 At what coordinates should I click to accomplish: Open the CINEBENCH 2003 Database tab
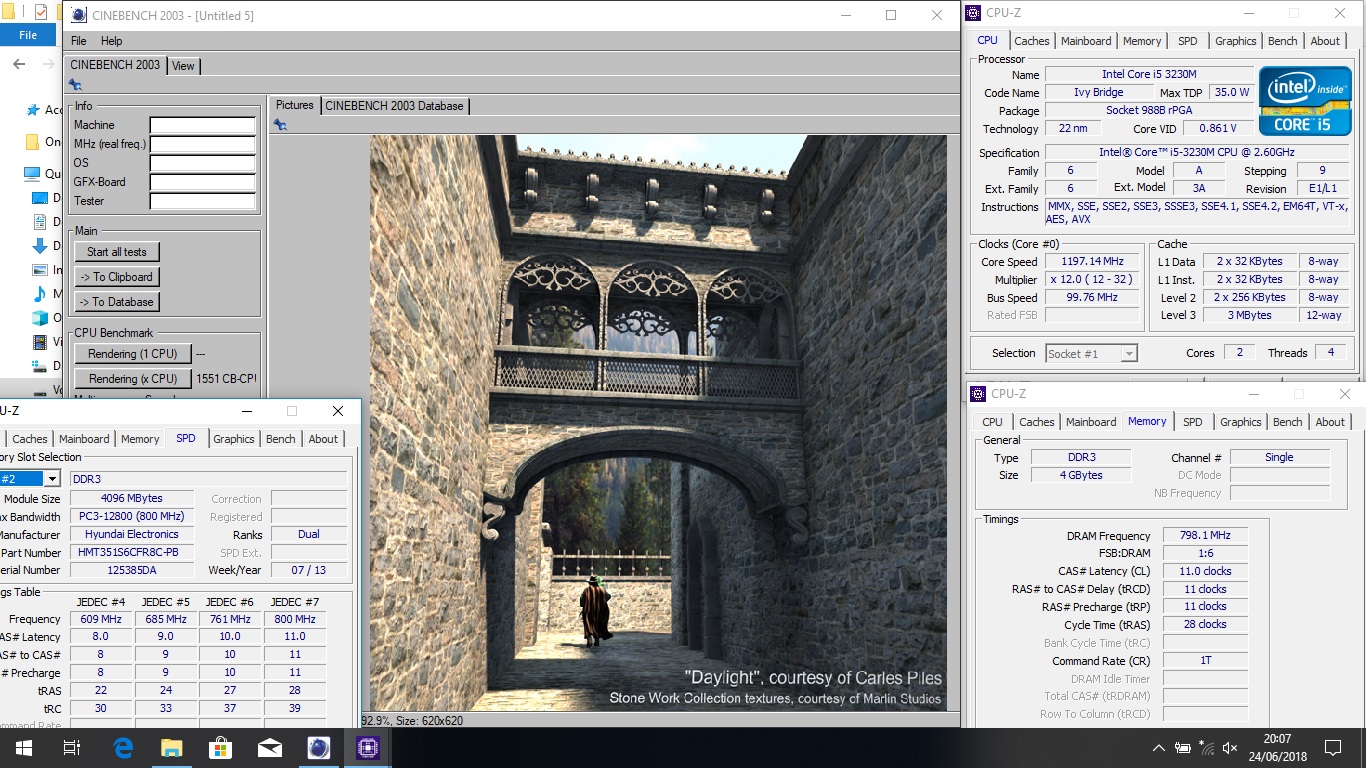point(395,106)
